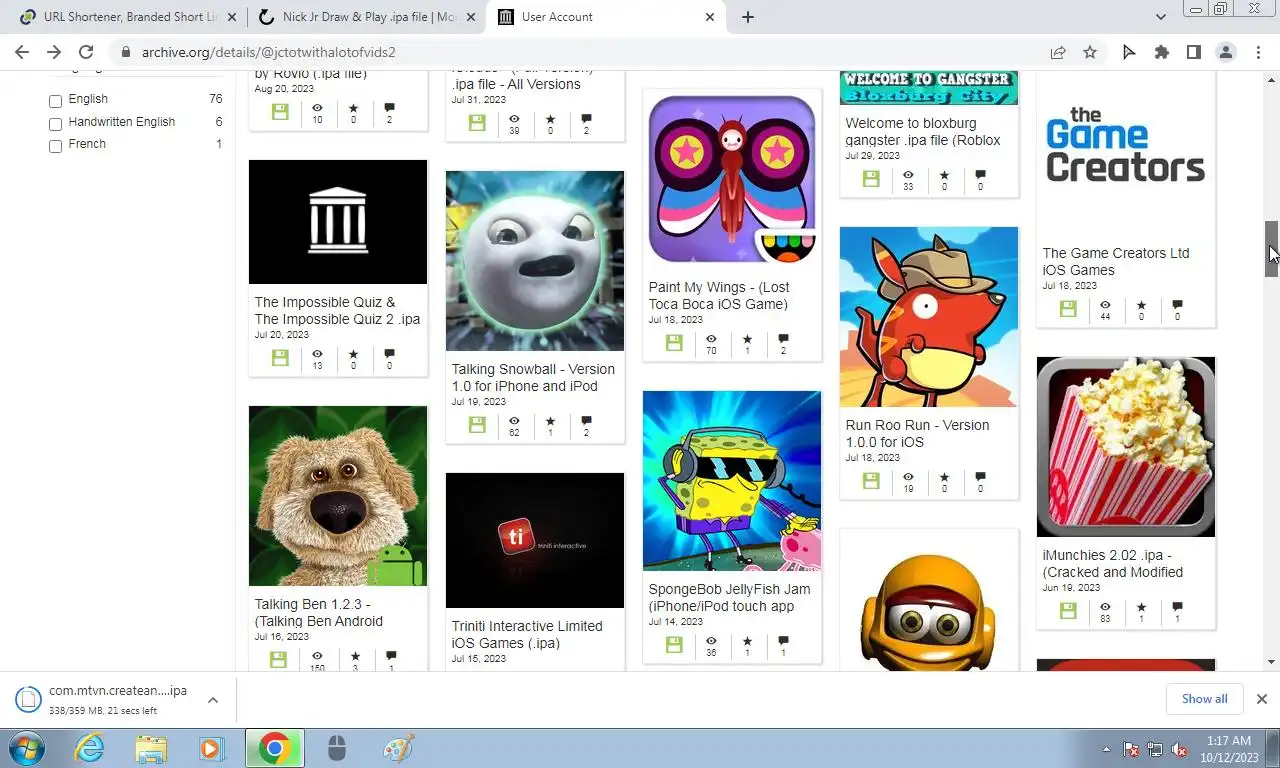Open Talking Ben 1.2.3 title link
This screenshot has width=1280, height=768.
pyautogui.click(x=319, y=613)
